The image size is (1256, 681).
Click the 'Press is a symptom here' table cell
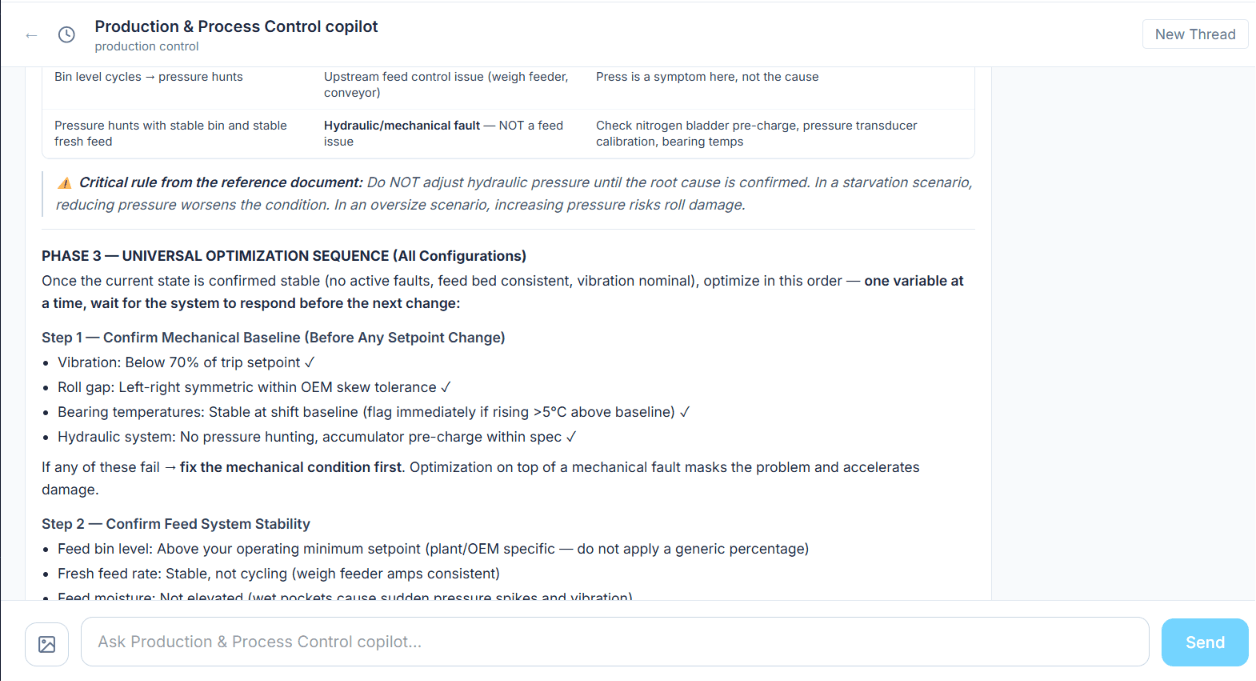[707, 77]
